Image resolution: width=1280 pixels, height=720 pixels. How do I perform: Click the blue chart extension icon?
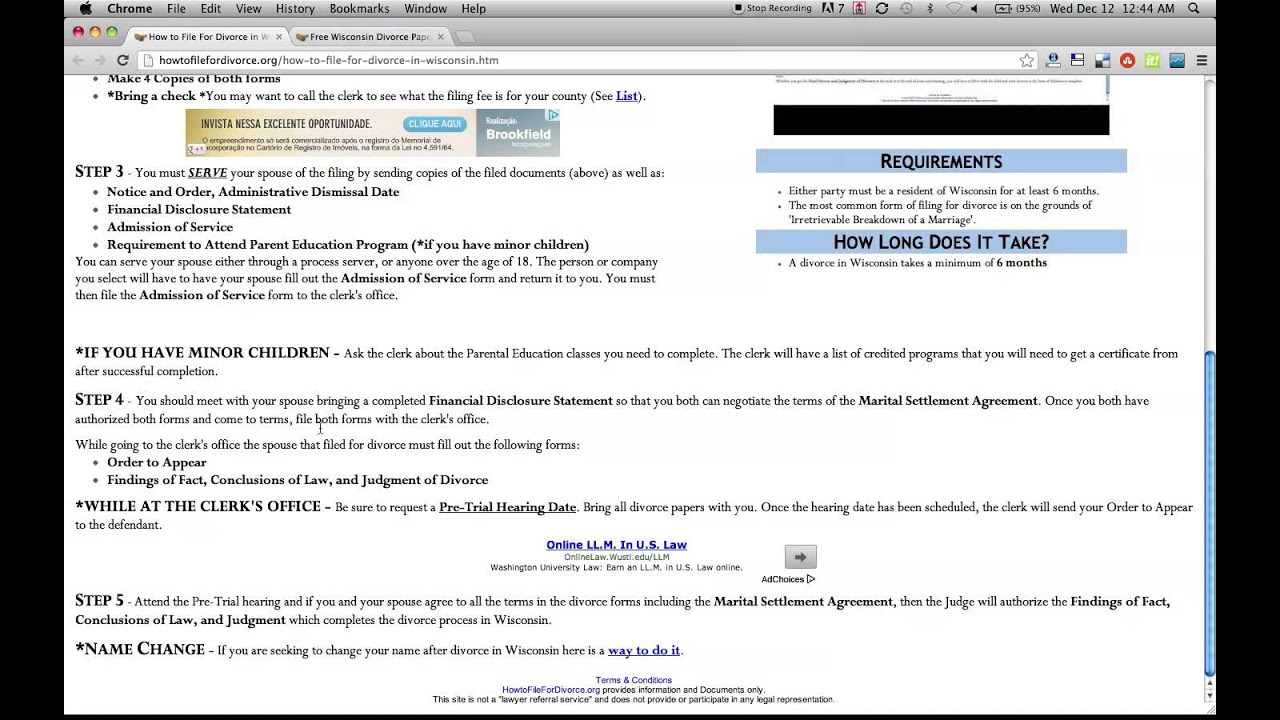tap(1177, 60)
